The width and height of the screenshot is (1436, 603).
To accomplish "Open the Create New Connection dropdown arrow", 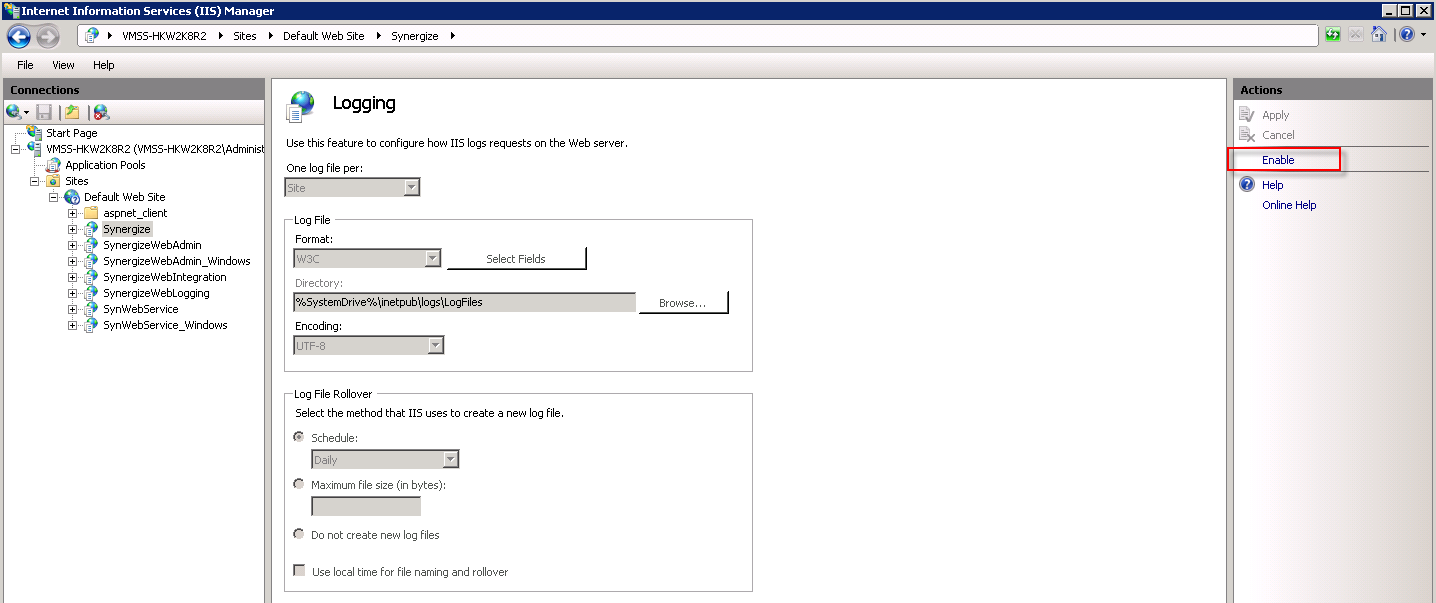I will (27, 113).
